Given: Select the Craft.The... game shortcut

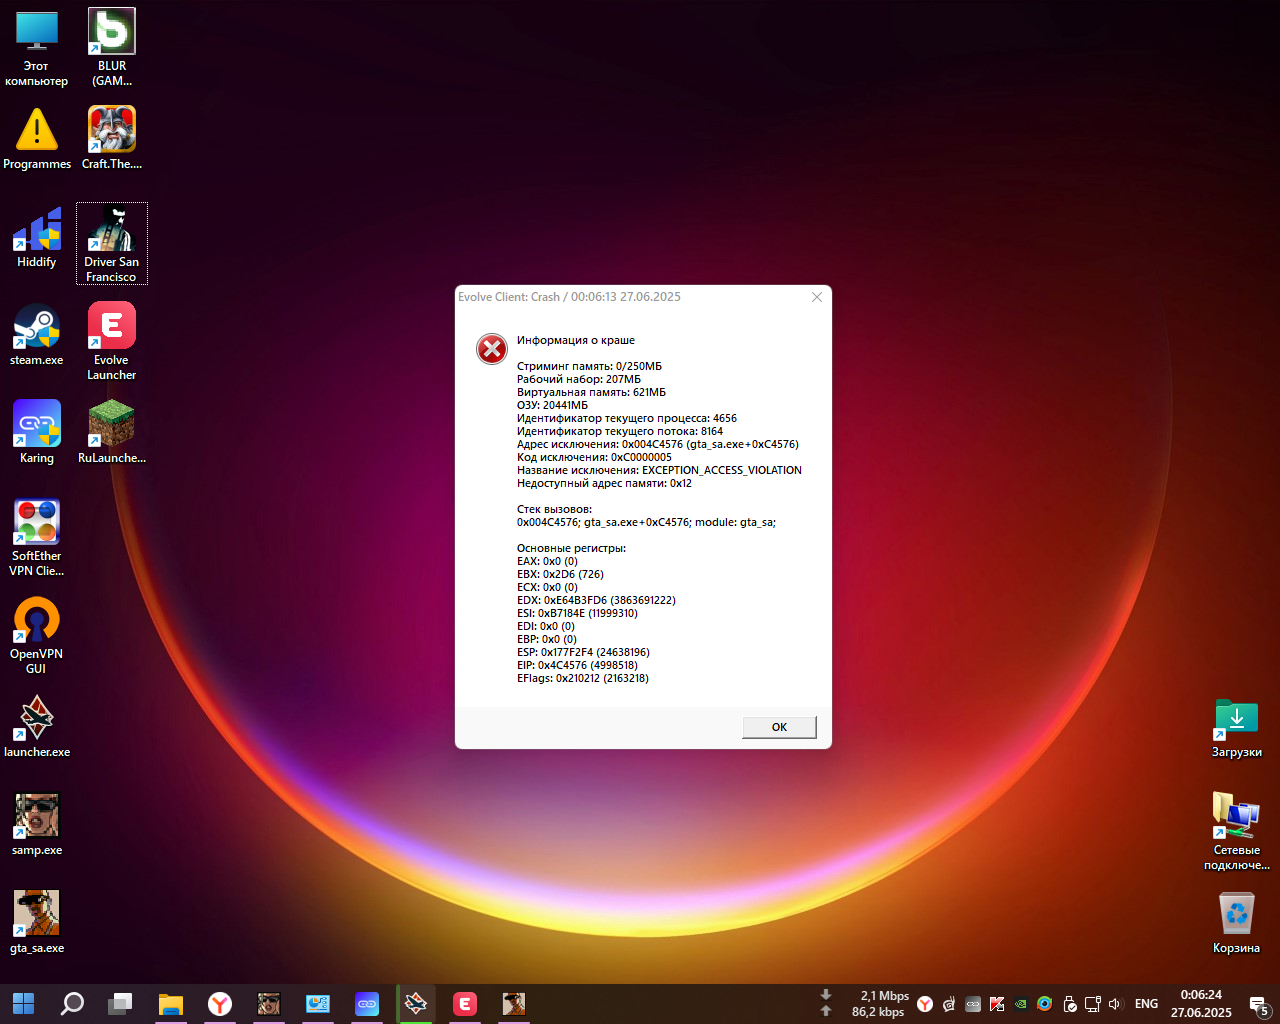Looking at the screenshot, I should 112,139.
